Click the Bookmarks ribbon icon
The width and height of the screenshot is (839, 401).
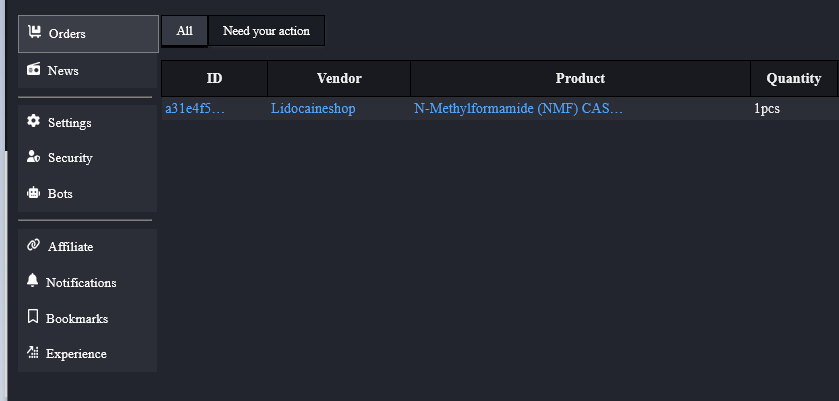33,318
